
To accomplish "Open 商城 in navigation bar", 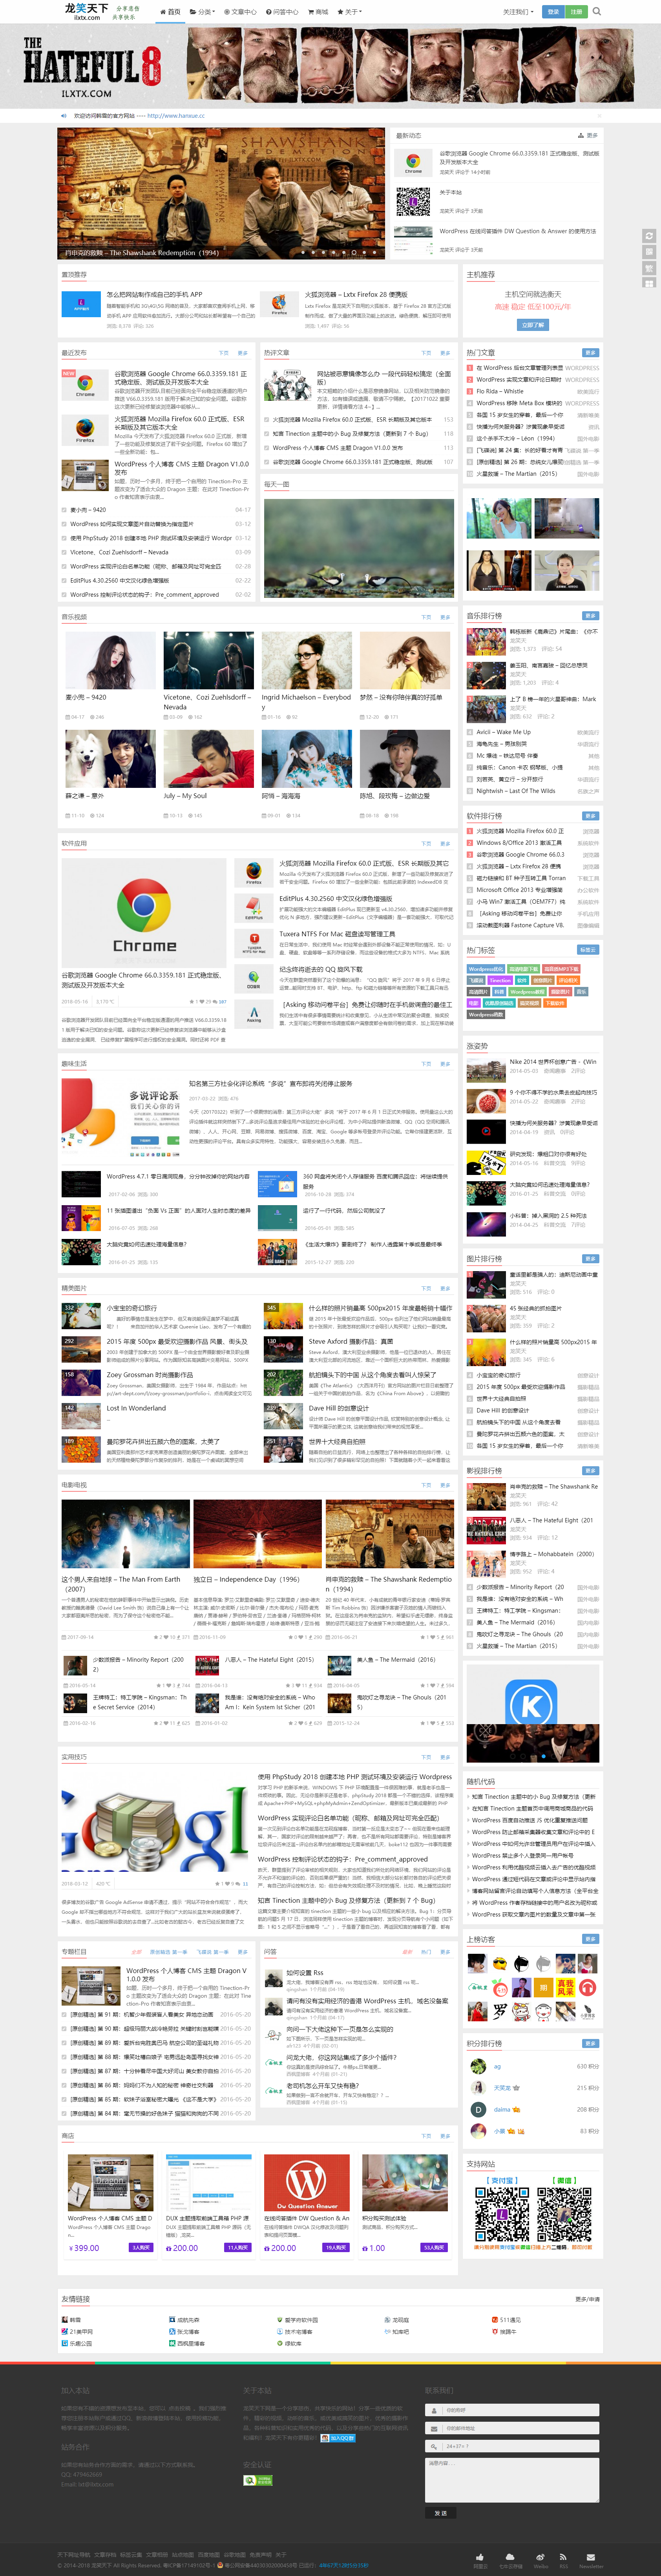I will click(318, 12).
